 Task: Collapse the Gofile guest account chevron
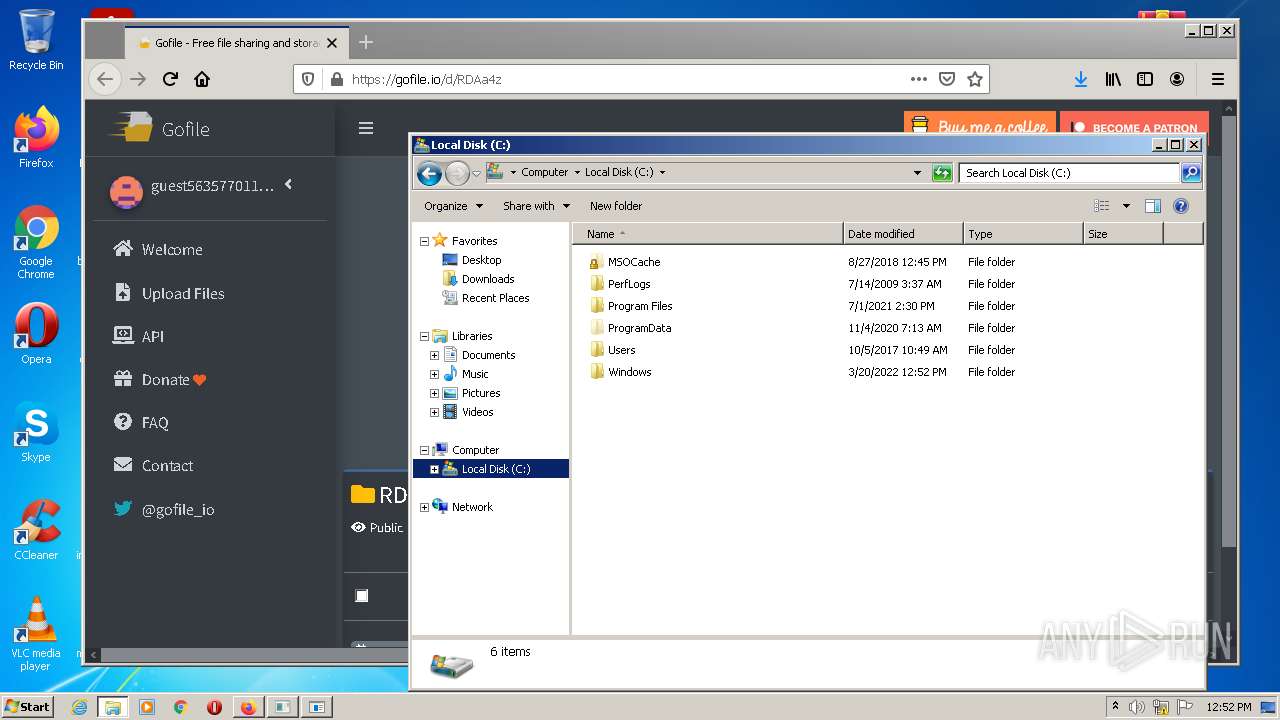click(288, 184)
